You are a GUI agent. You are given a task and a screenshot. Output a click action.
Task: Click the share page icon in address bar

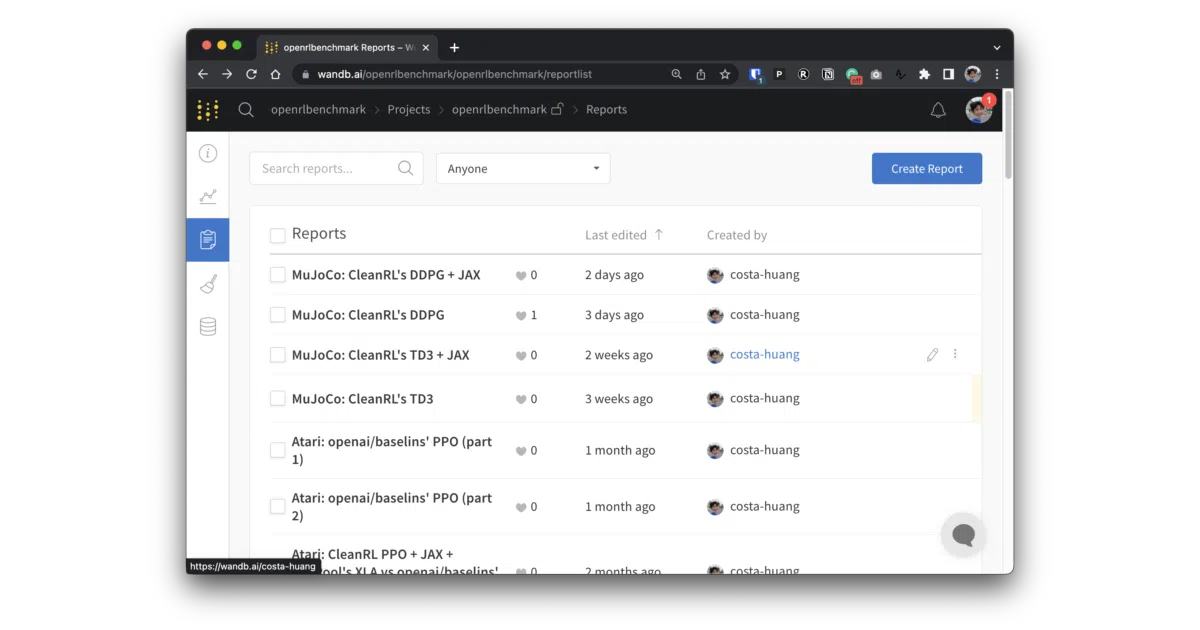[x=701, y=74]
